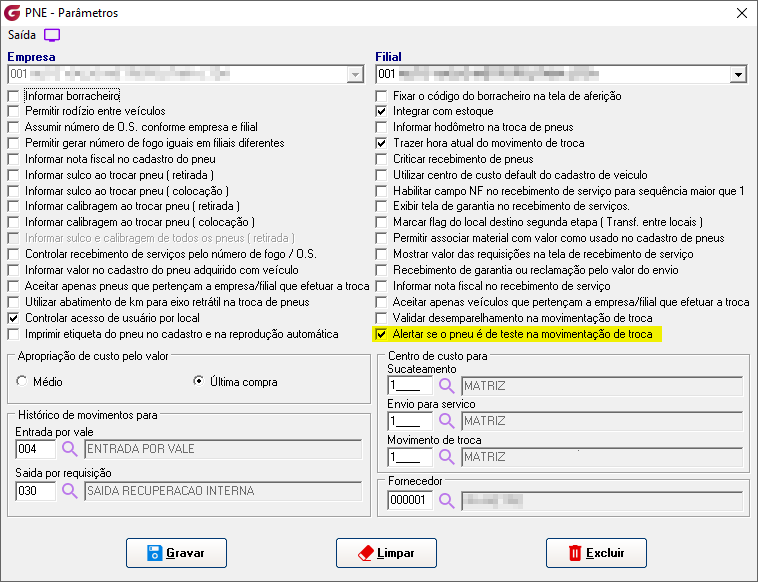Click the Gravar save button

tap(176, 553)
